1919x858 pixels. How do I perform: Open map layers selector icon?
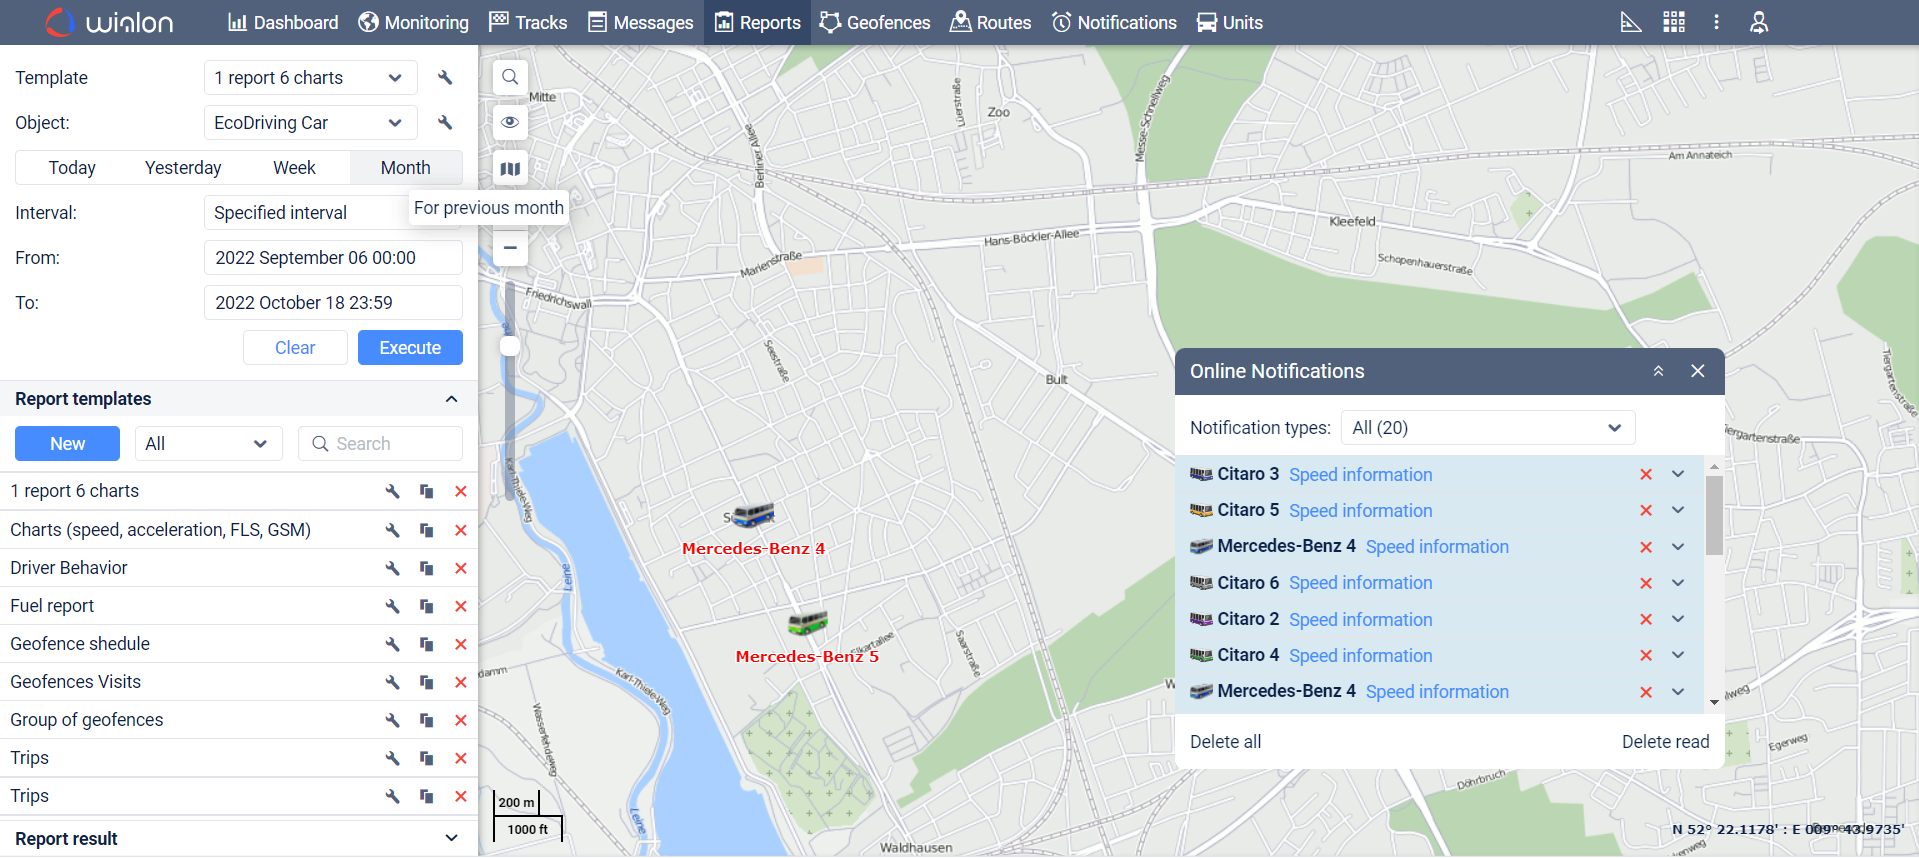(x=510, y=169)
